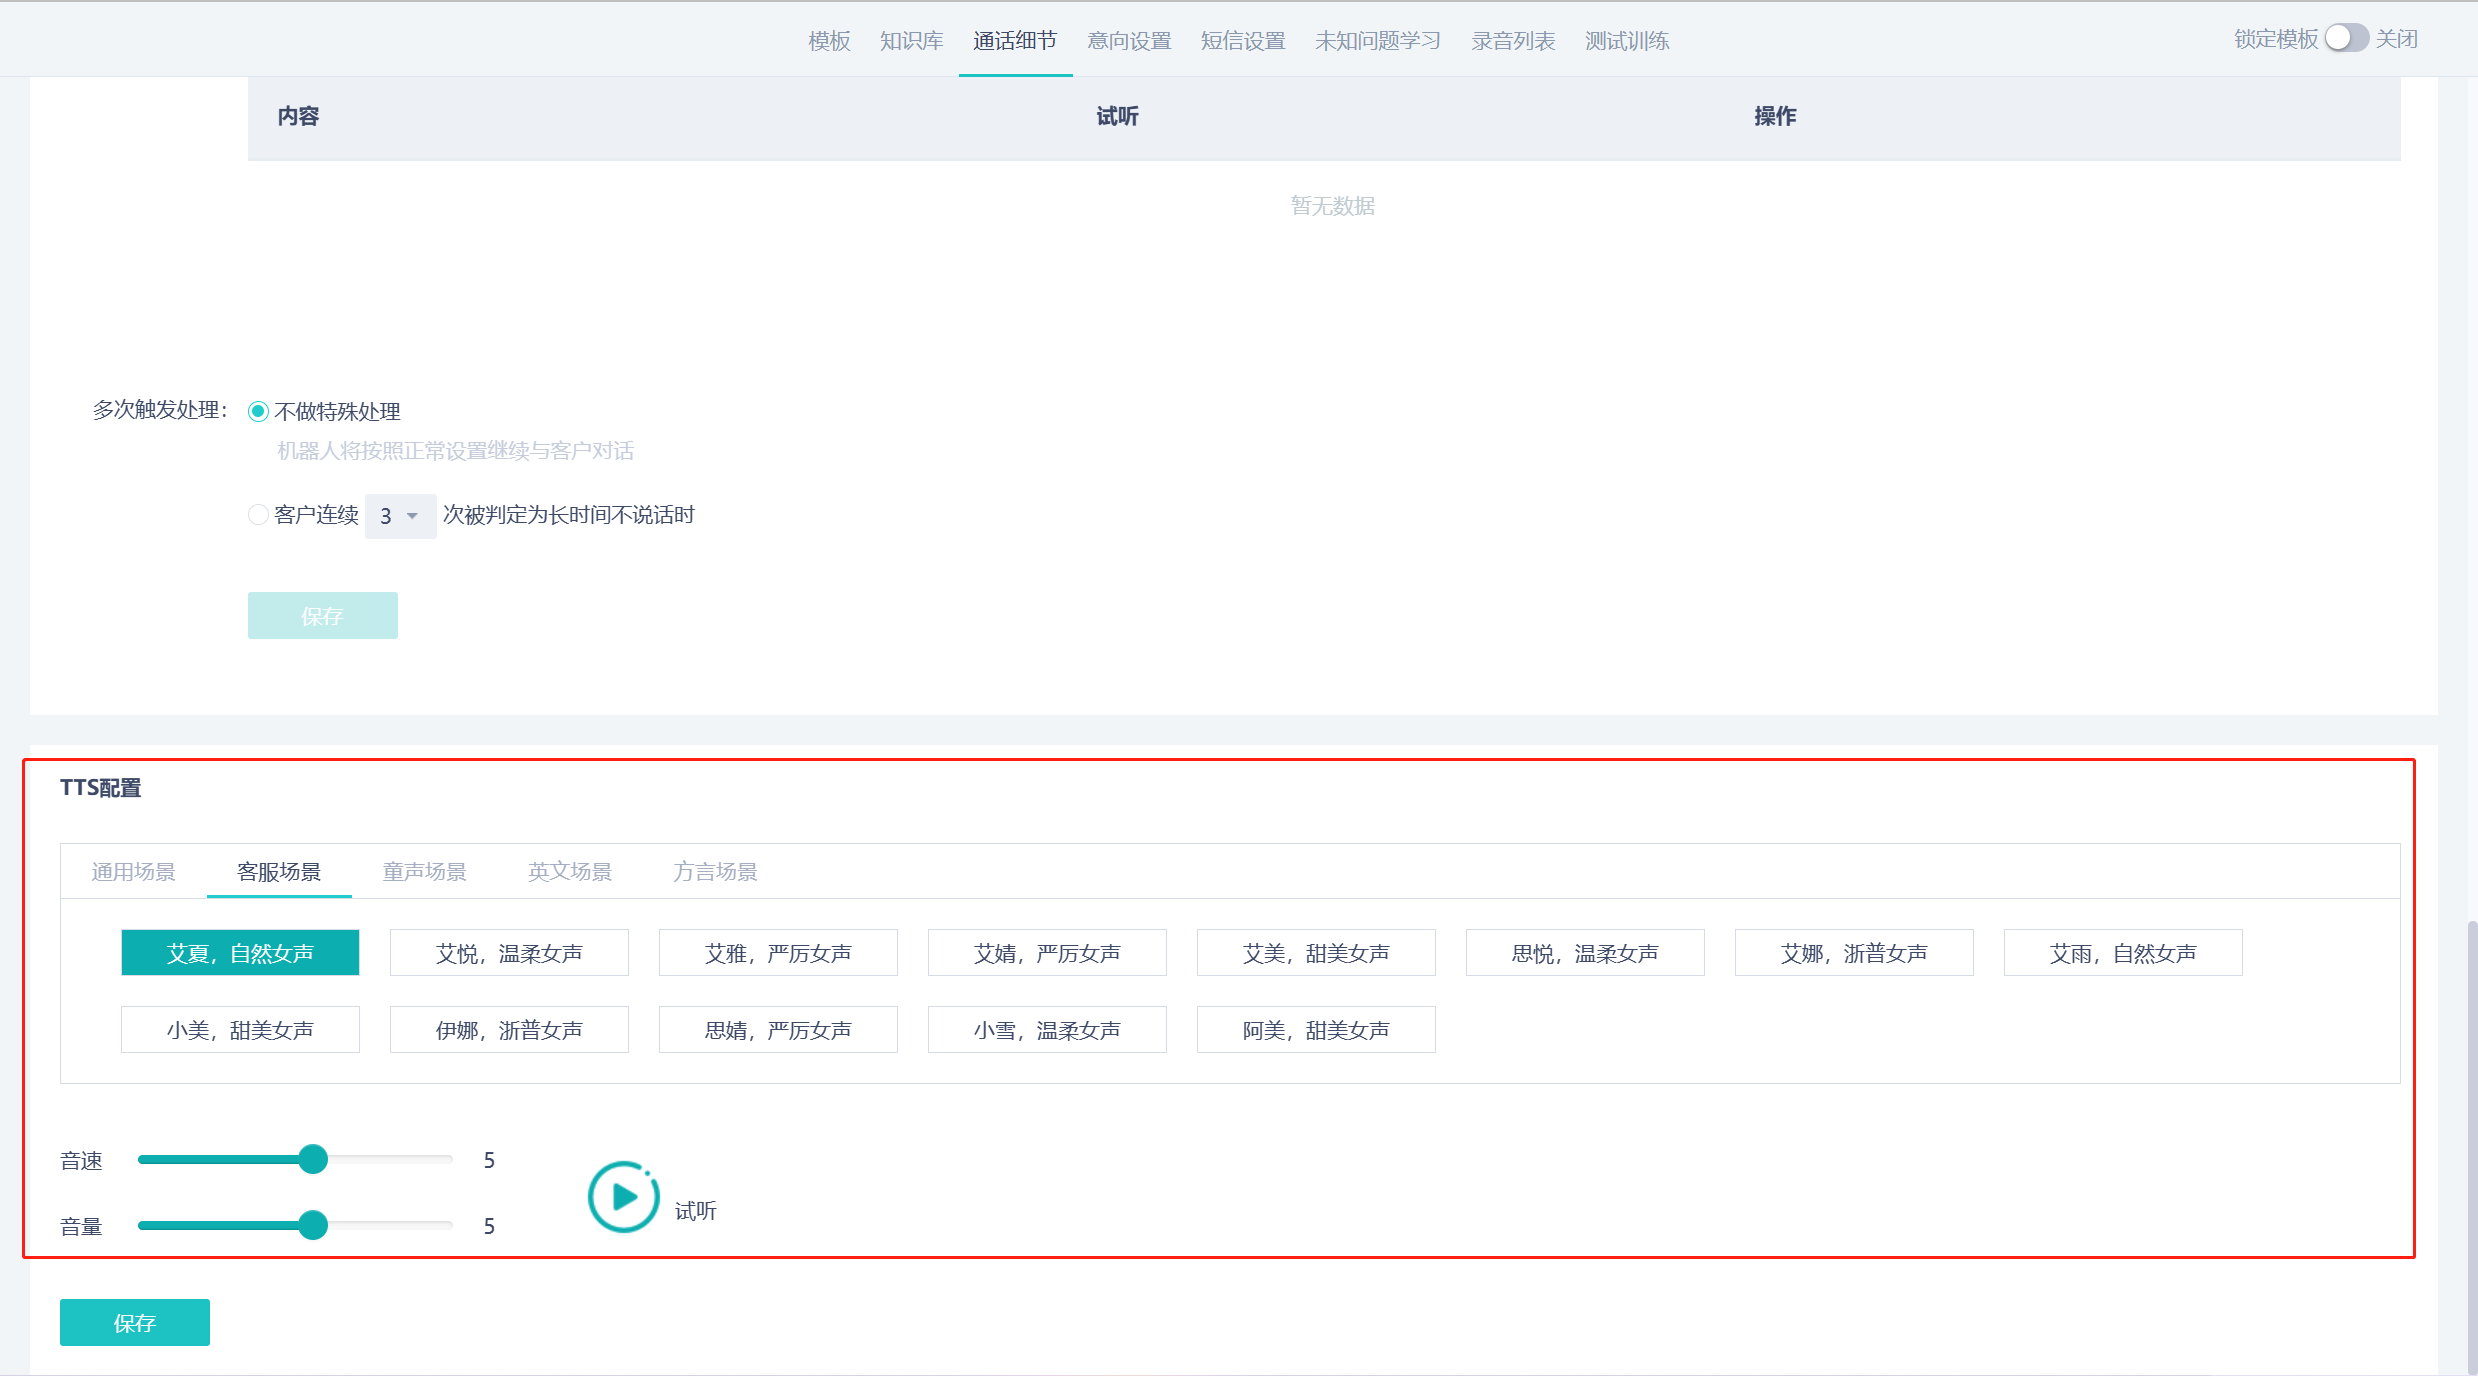Click the 内容 column header

[x=298, y=116]
